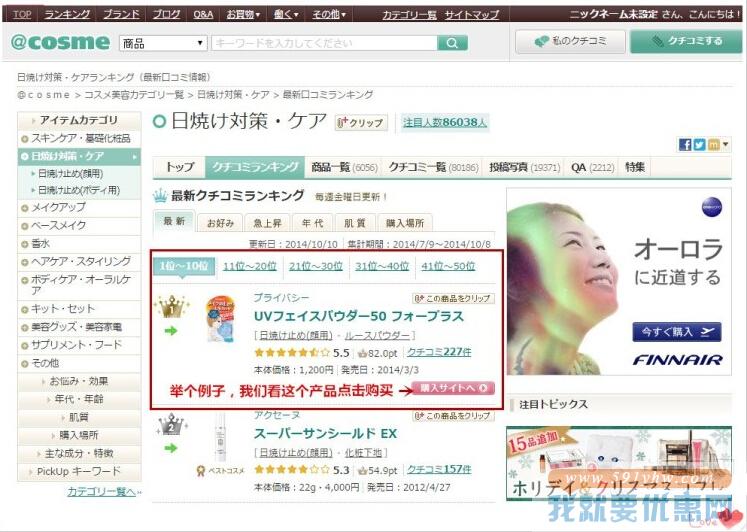Switch to 特集 tab
The height and width of the screenshot is (532, 747).
635,167
